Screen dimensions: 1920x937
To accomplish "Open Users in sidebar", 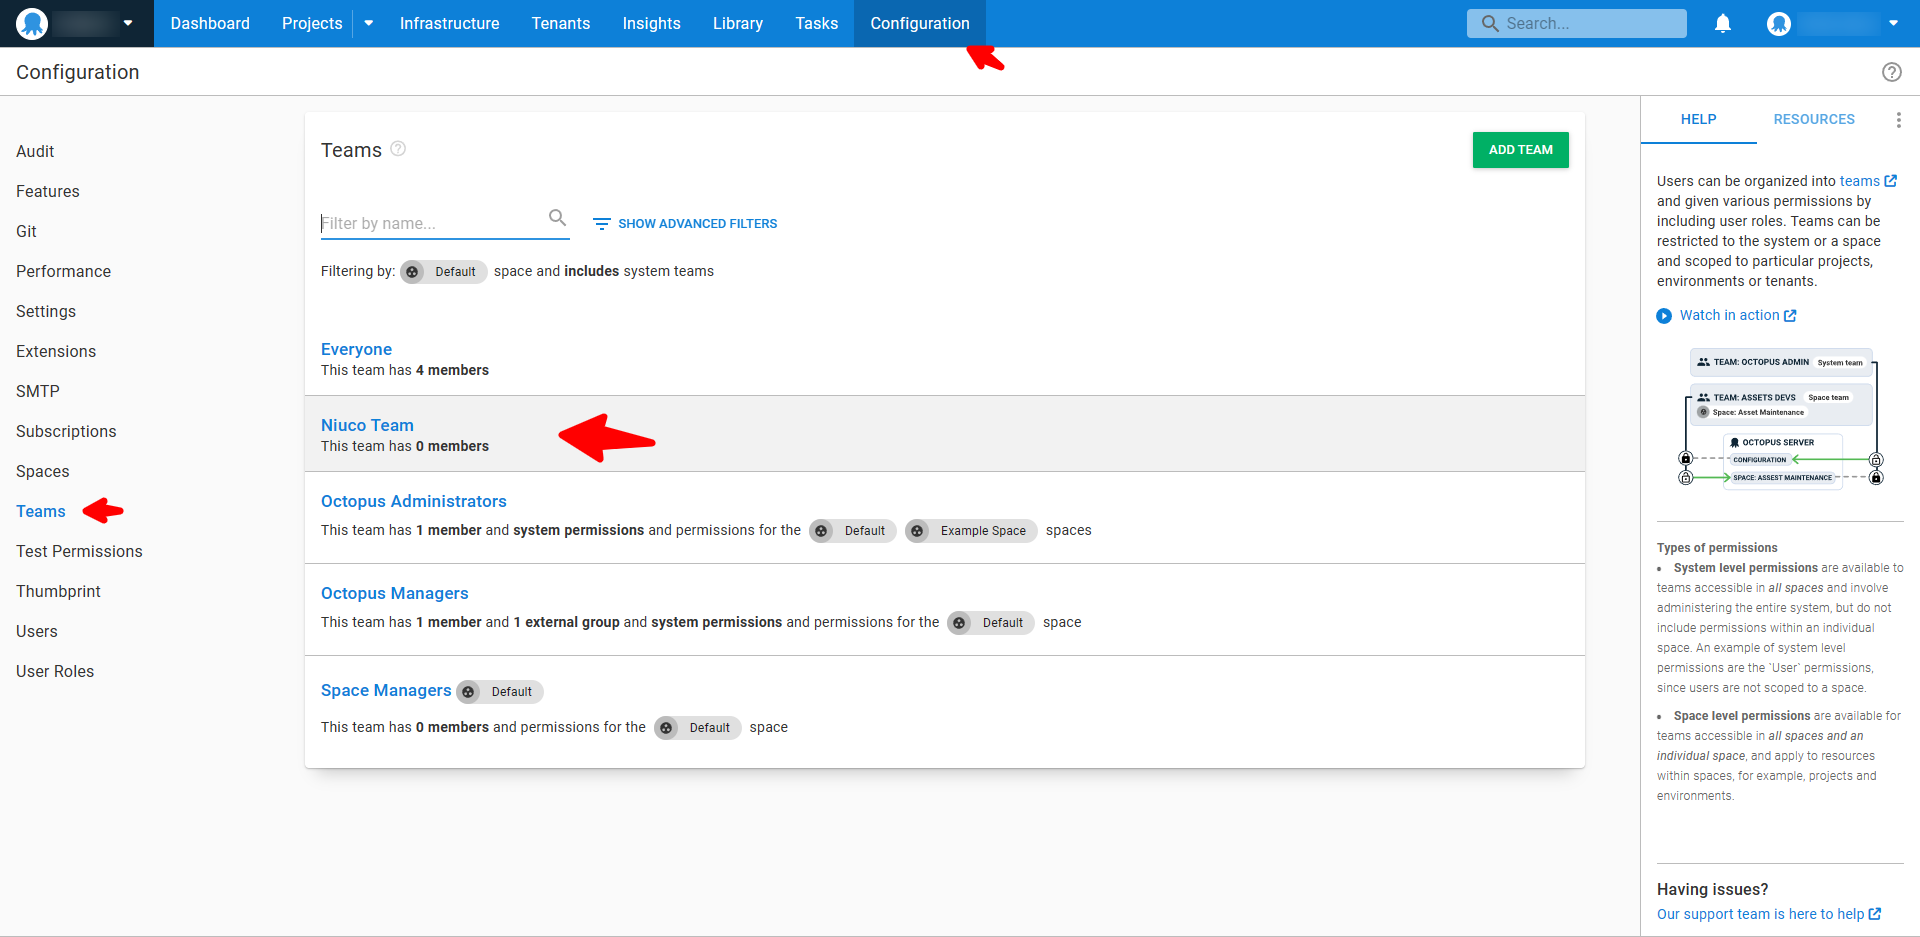I will click(x=37, y=631).
